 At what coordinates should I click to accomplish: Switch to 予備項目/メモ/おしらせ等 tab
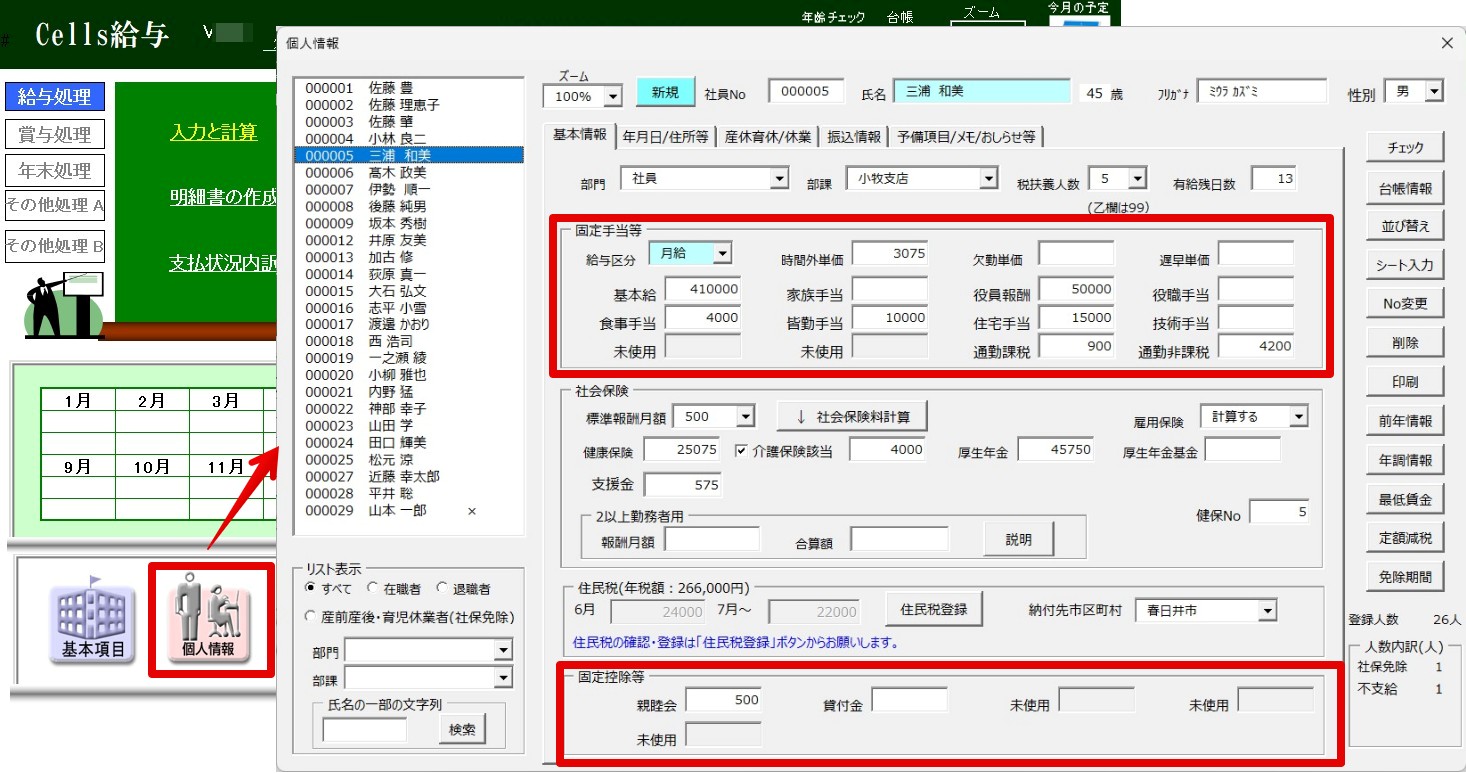[966, 137]
